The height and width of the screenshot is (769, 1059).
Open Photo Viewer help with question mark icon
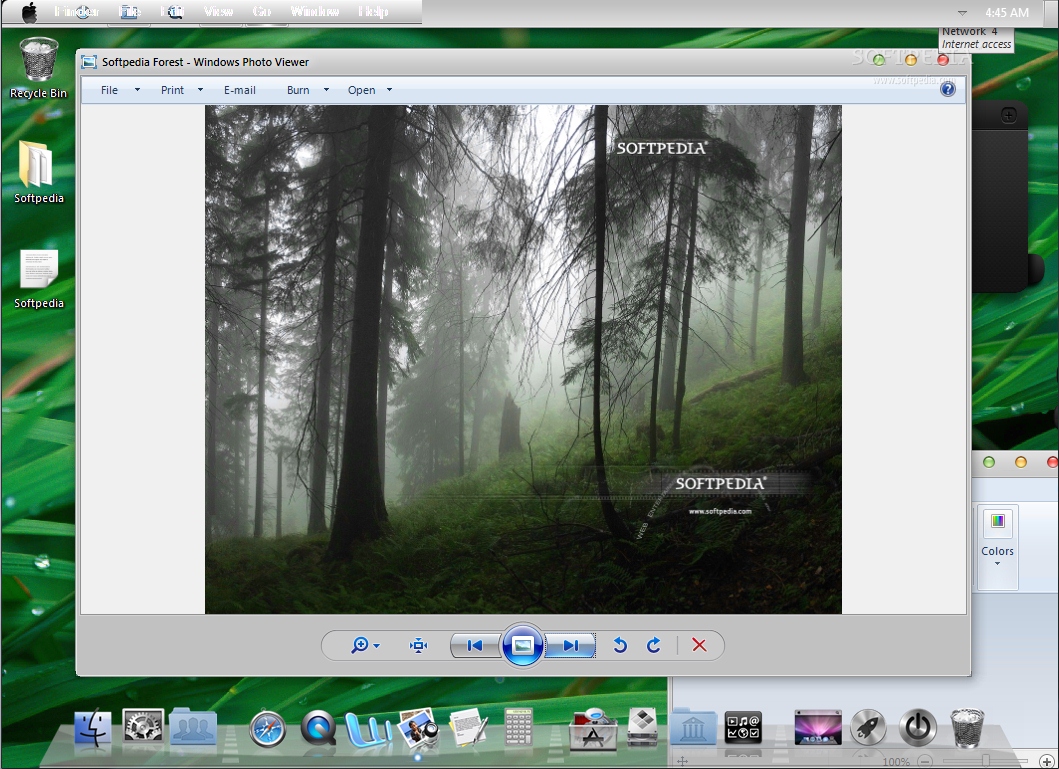[948, 89]
